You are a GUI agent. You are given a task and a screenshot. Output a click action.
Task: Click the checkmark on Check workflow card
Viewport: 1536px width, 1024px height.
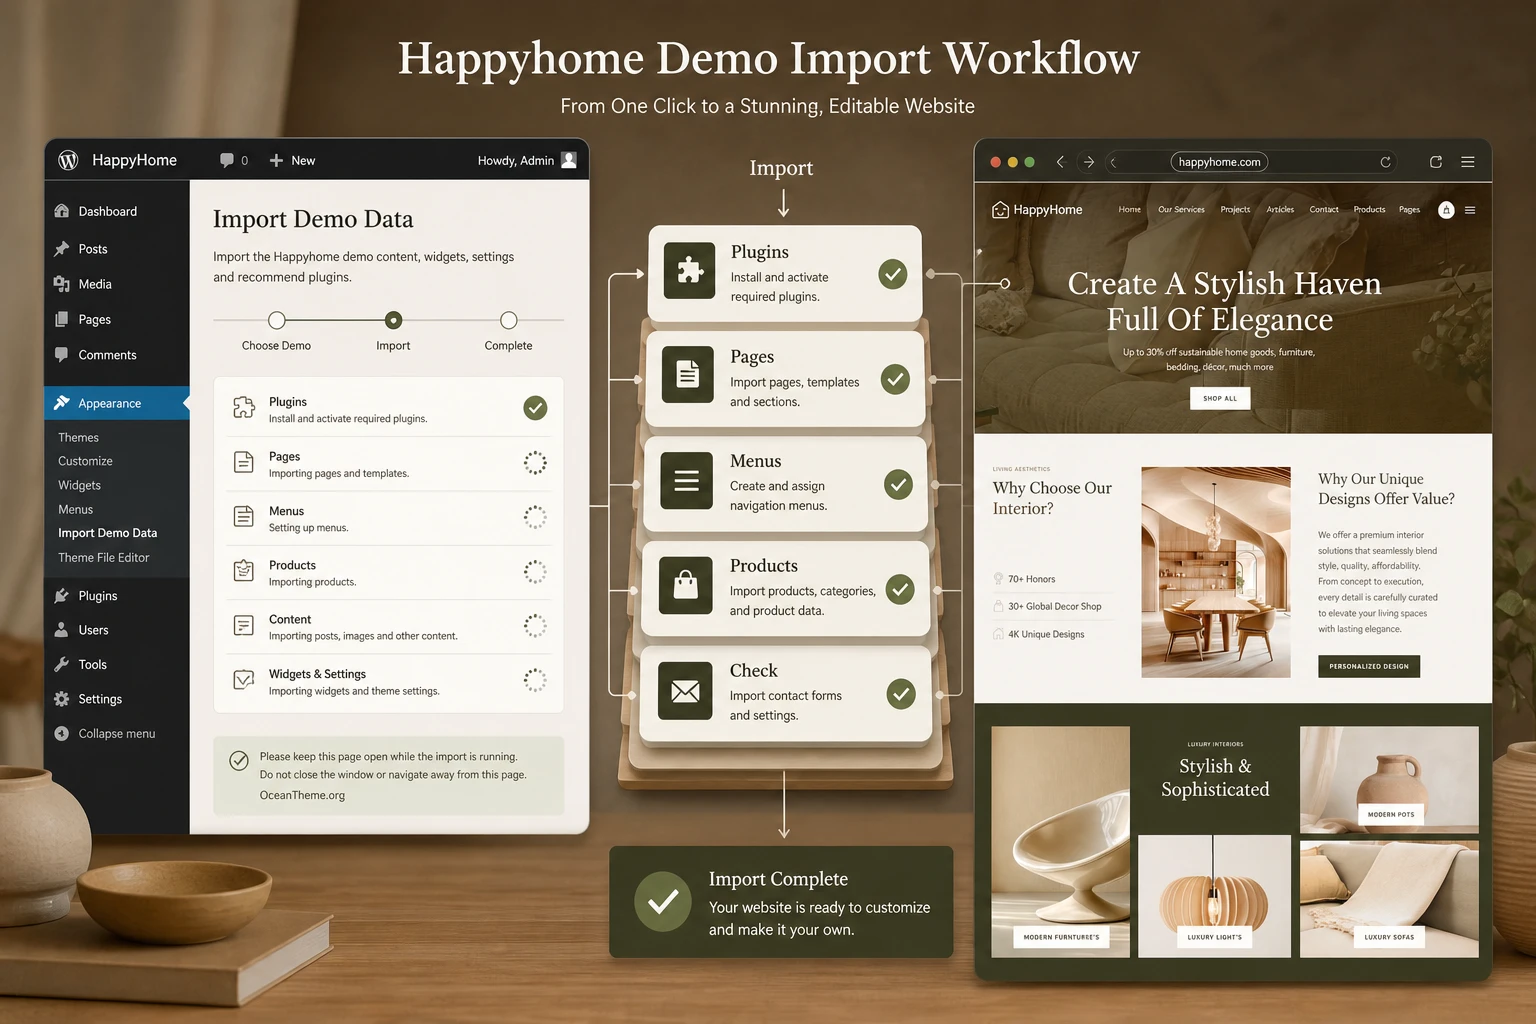tap(901, 693)
